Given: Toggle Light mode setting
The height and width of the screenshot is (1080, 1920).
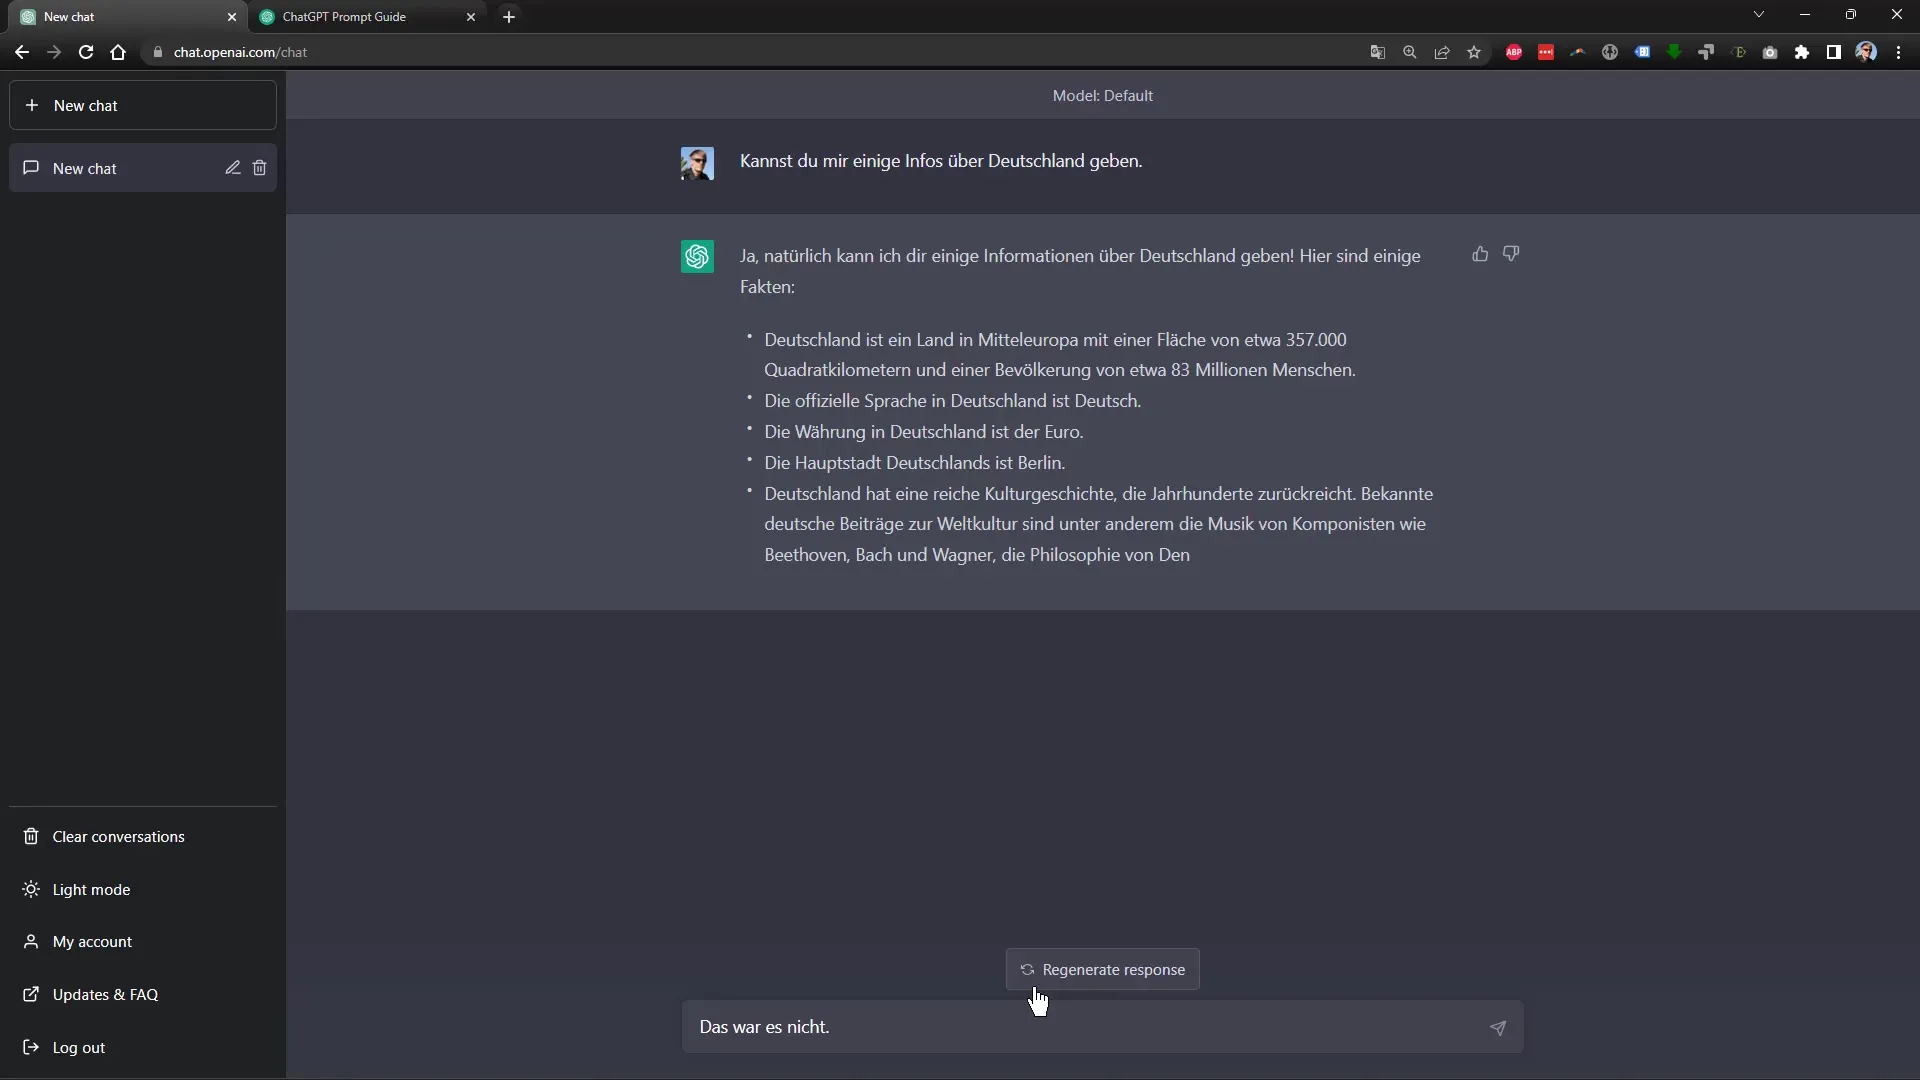Looking at the screenshot, I should pyautogui.click(x=91, y=889).
